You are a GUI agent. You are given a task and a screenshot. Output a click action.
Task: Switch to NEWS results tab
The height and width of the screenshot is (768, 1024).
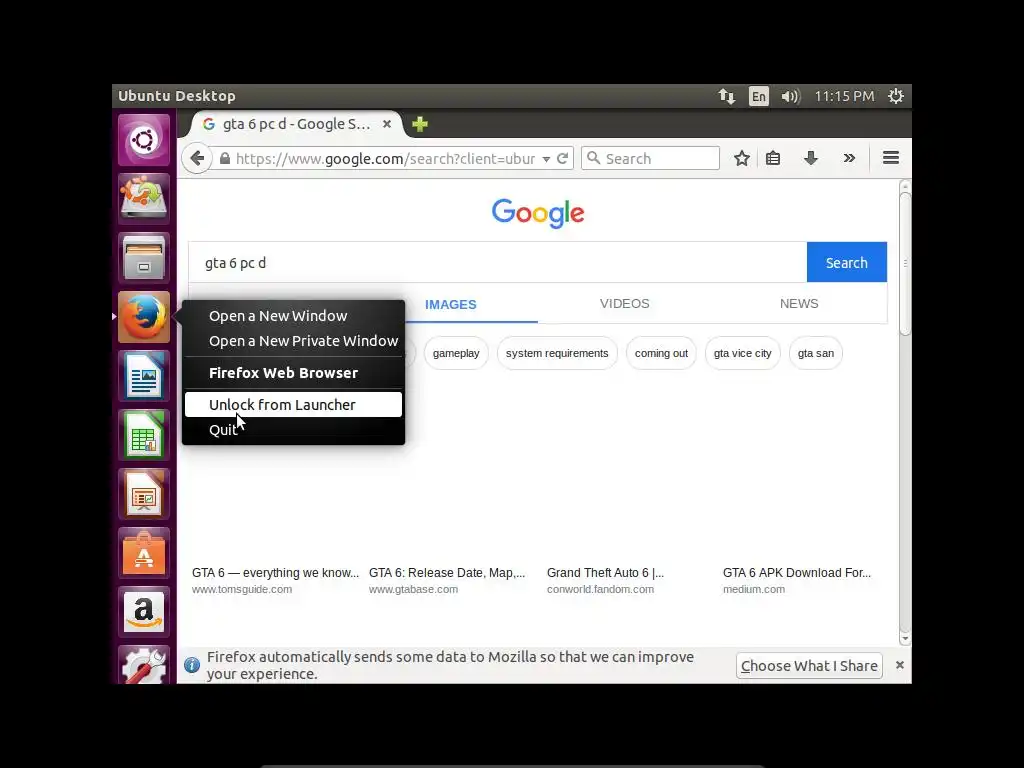pyautogui.click(x=799, y=304)
